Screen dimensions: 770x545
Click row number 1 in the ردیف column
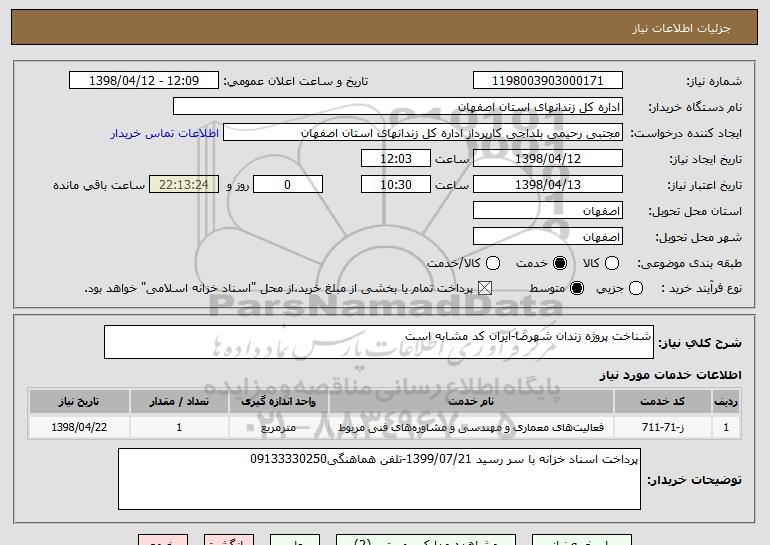point(726,427)
